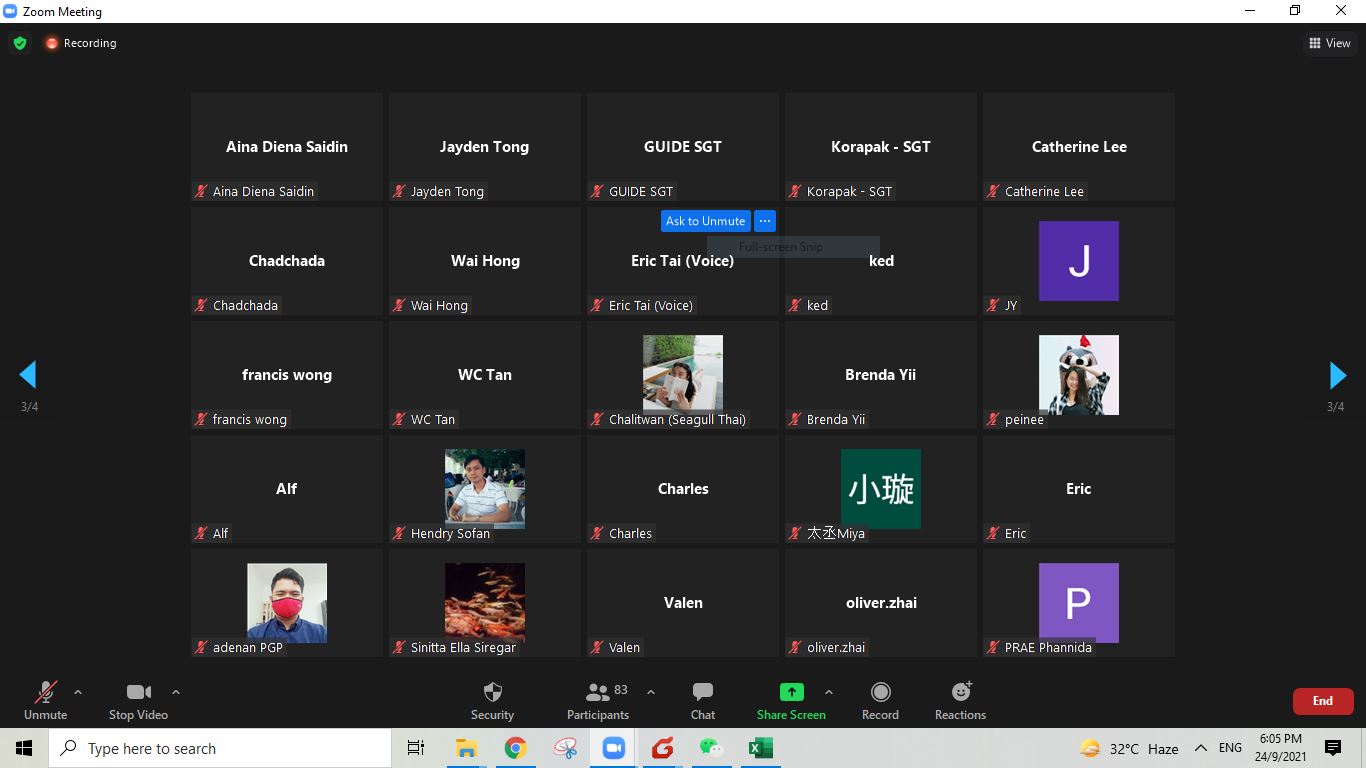This screenshot has height=768, width=1366.
Task: Open Excel from the Windows taskbar
Action: point(760,748)
